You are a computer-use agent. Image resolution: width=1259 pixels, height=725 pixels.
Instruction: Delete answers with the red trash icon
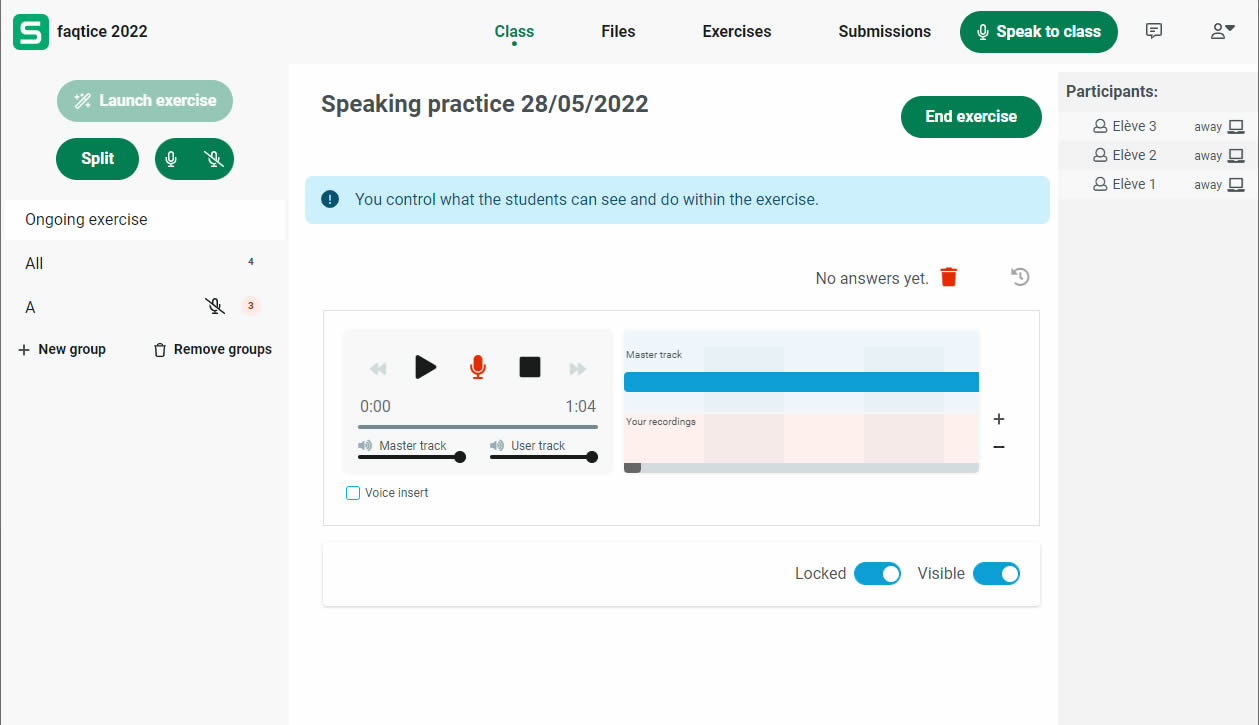coord(949,277)
